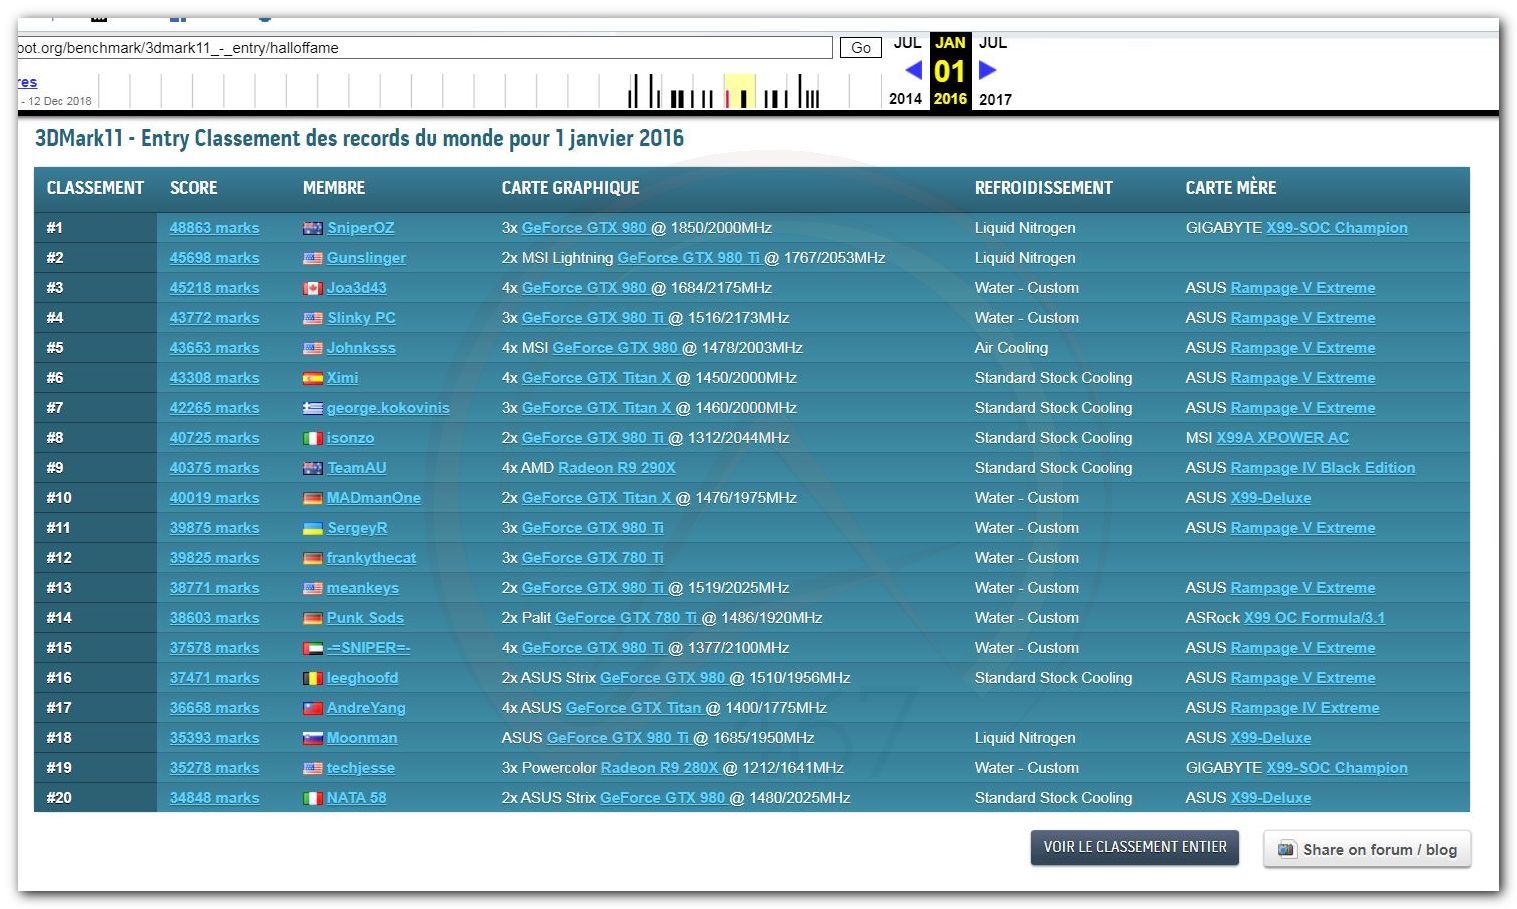The image size is (1517, 909).
Task: Click the Spanish flag icon beside Ximi
Action: tap(313, 378)
